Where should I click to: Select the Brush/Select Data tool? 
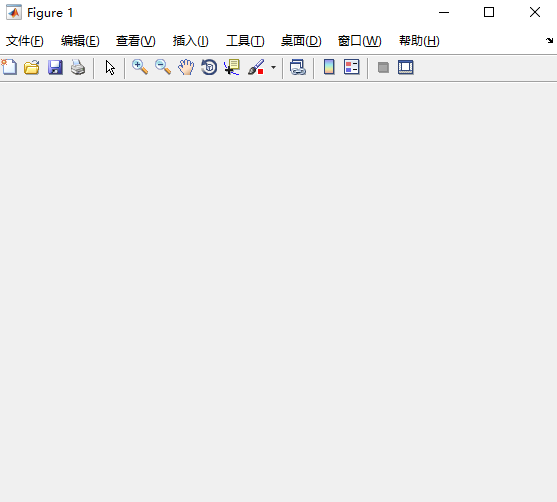point(256,67)
